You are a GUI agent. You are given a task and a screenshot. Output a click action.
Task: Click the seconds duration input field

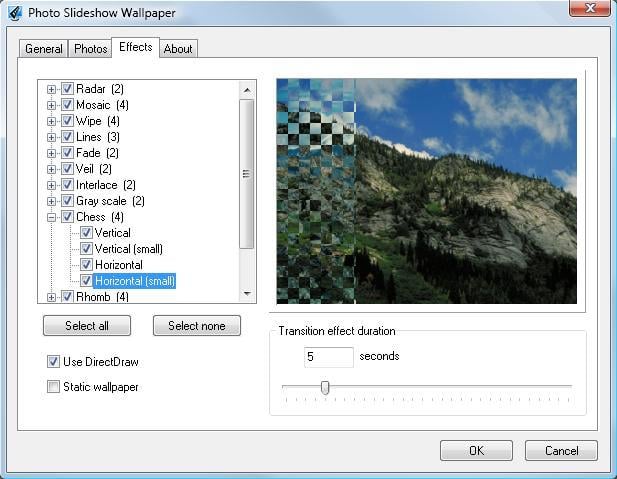pyautogui.click(x=328, y=357)
